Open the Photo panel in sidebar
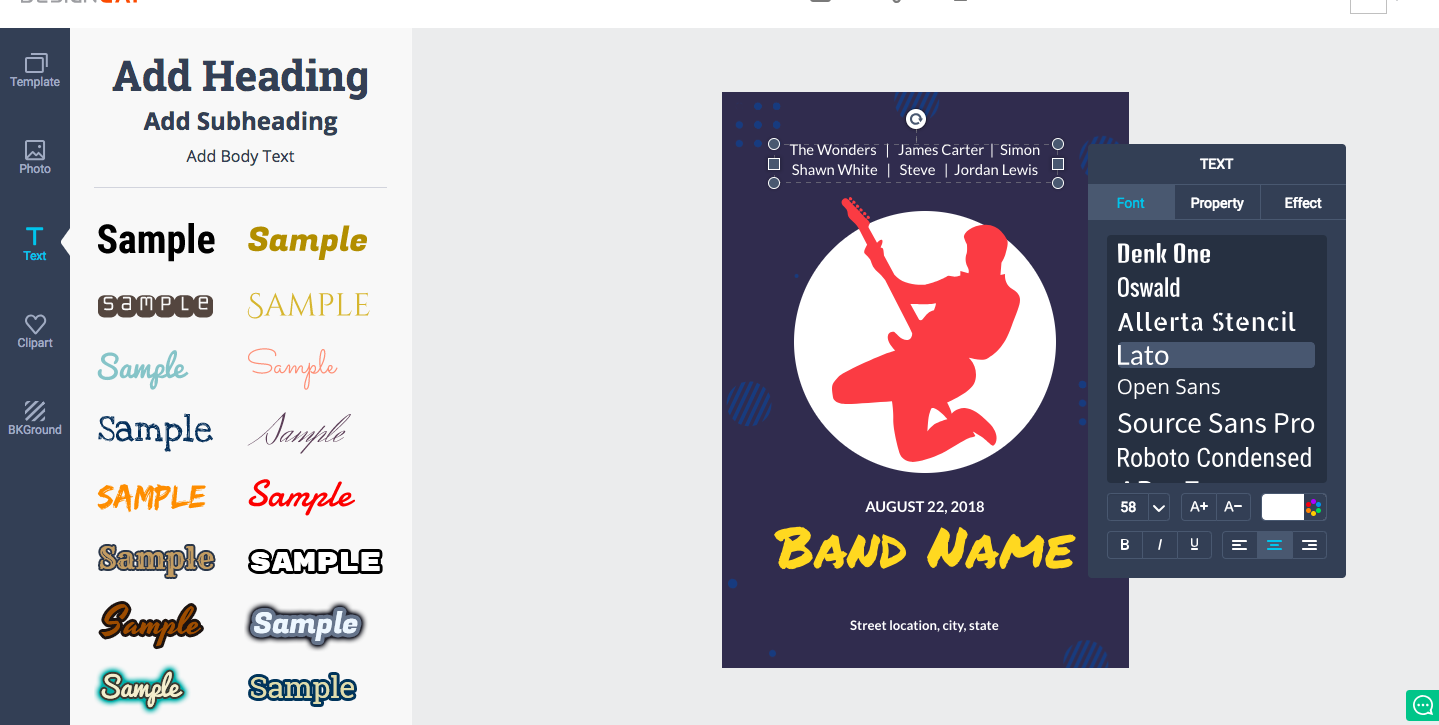The image size is (1439, 725). (x=35, y=157)
